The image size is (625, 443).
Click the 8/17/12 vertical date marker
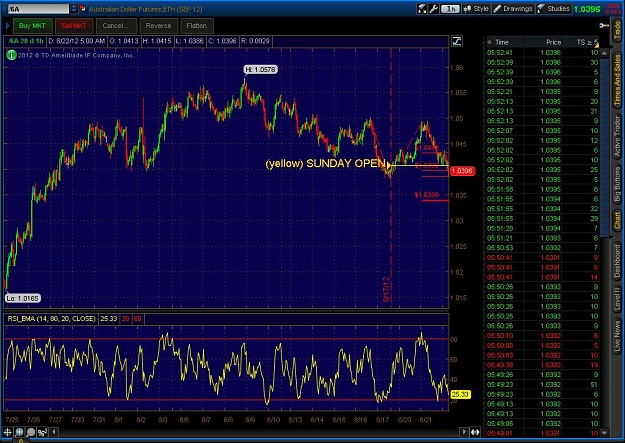pyautogui.click(x=386, y=289)
